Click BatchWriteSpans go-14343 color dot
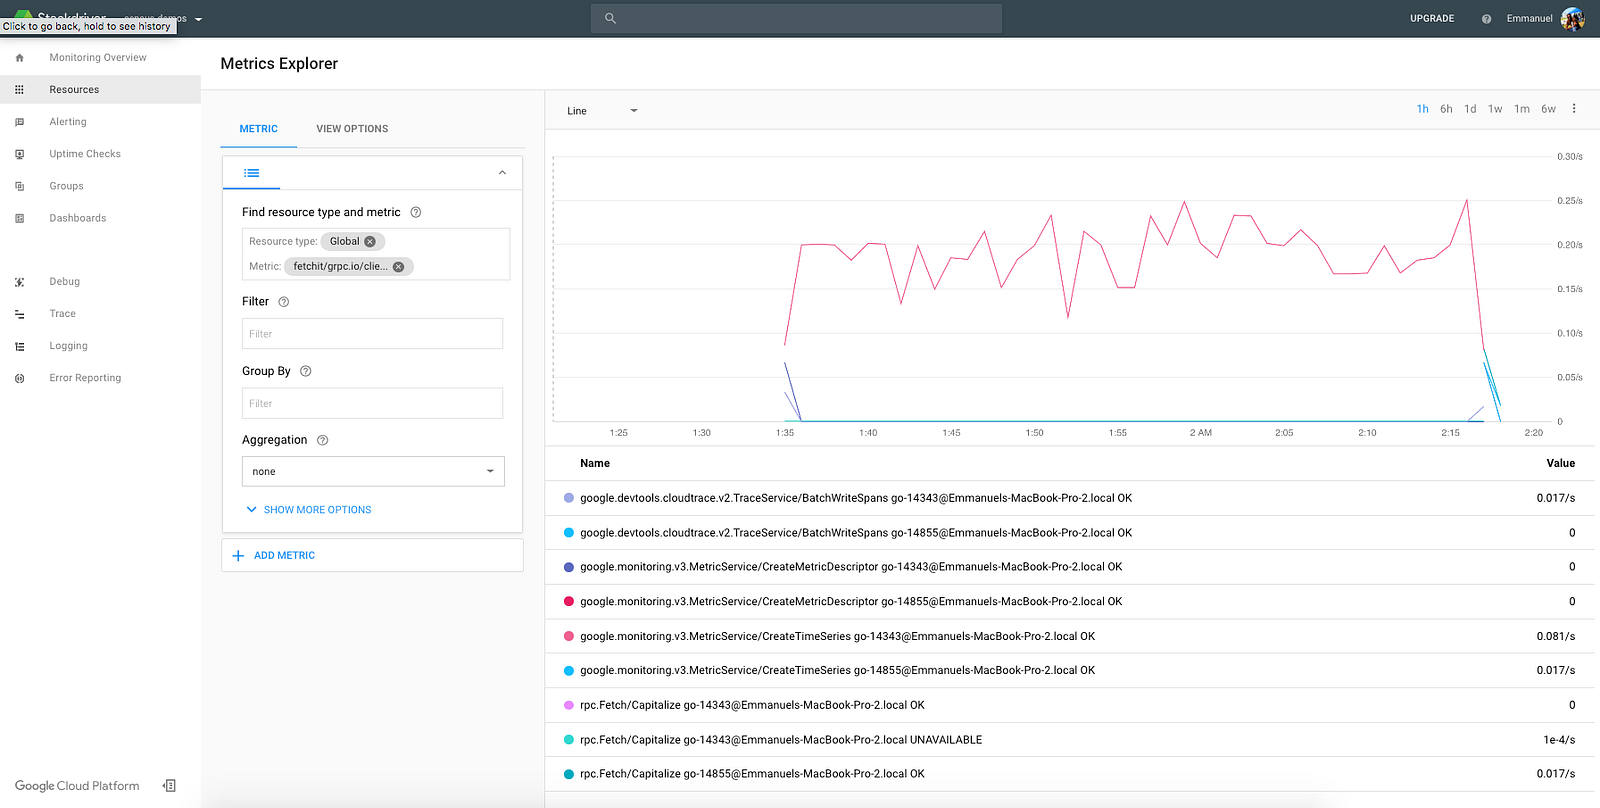1600x808 pixels. (569, 498)
